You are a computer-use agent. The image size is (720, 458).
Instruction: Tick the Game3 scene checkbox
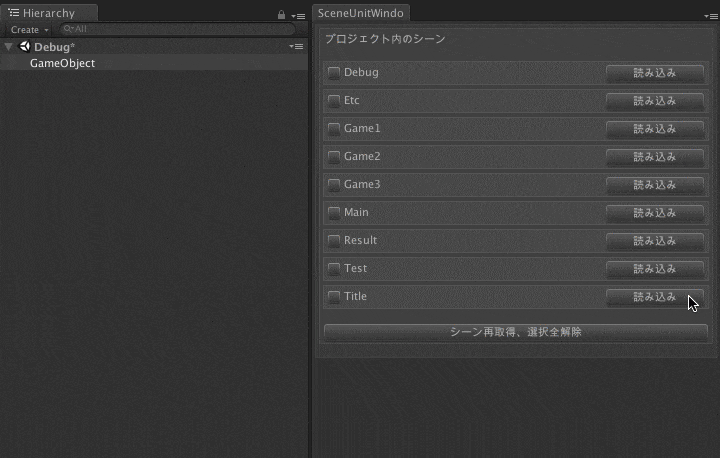coord(334,185)
